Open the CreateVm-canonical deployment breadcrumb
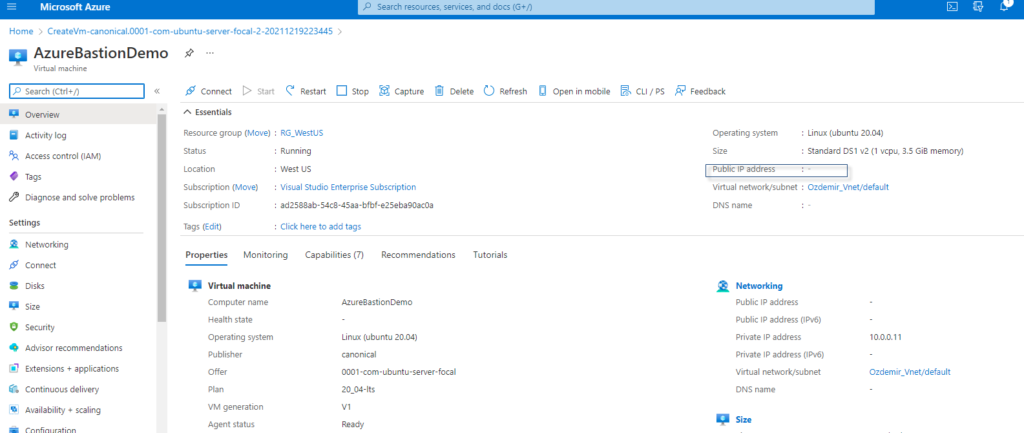The image size is (1024, 433). 190,31
